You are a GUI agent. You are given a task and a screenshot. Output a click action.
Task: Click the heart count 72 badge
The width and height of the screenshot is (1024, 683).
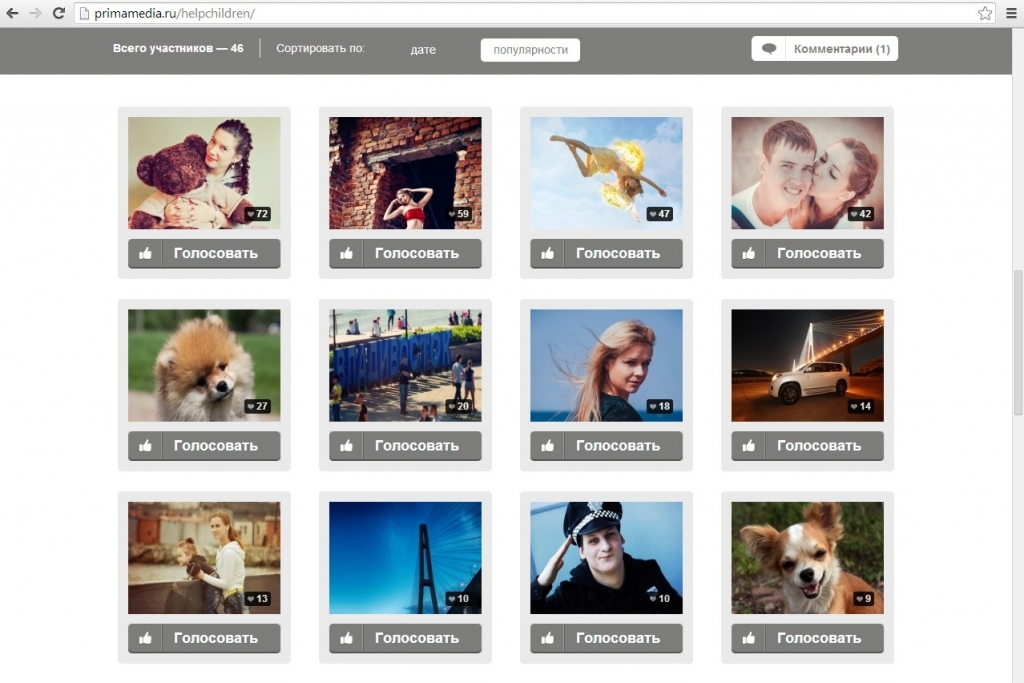(x=258, y=214)
